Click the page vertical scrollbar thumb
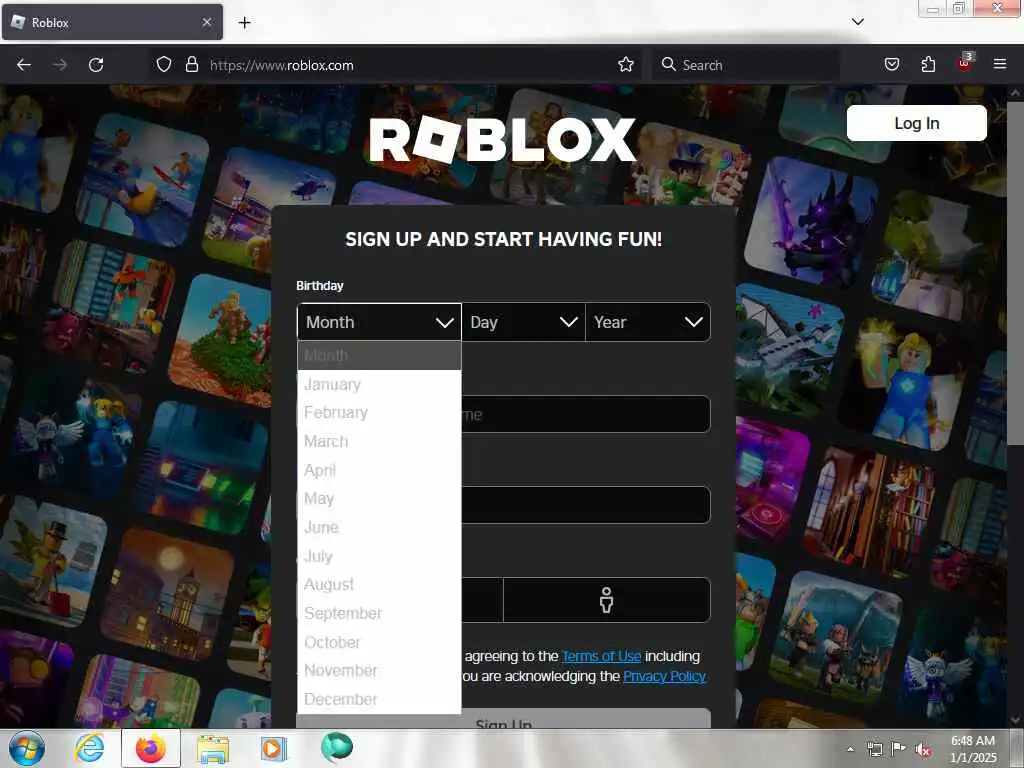Viewport: 1024px width, 768px height. [x=1015, y=273]
